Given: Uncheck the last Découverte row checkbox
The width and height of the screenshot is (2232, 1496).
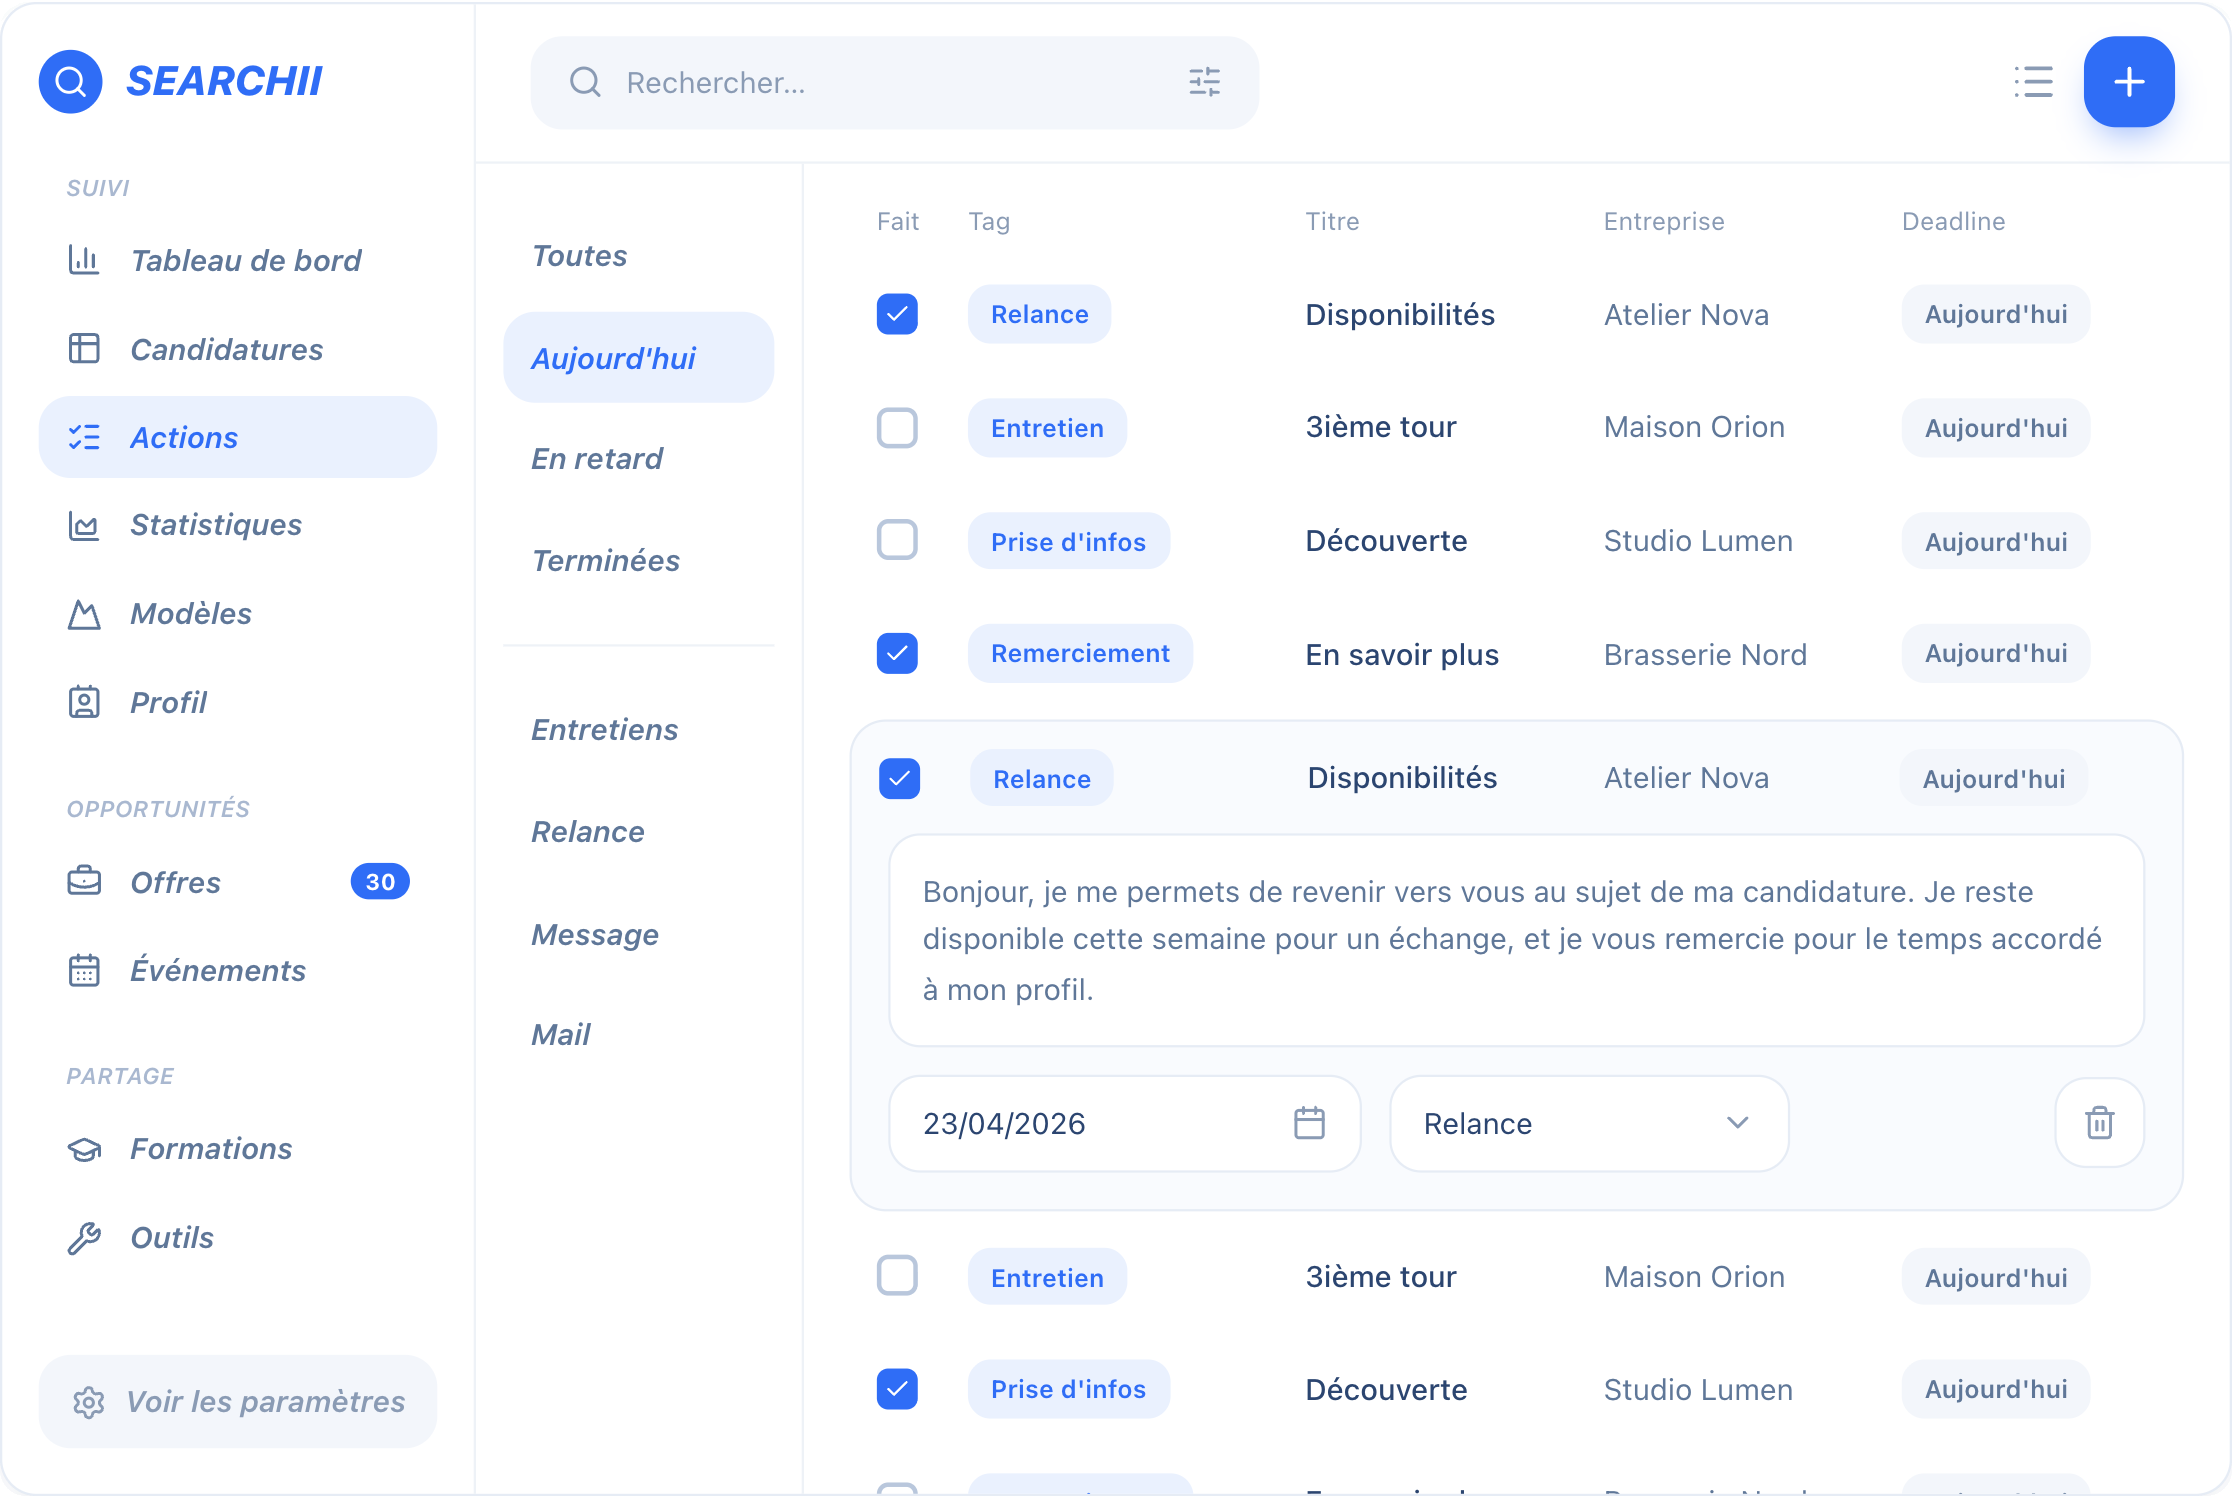Looking at the screenshot, I should coord(897,1388).
